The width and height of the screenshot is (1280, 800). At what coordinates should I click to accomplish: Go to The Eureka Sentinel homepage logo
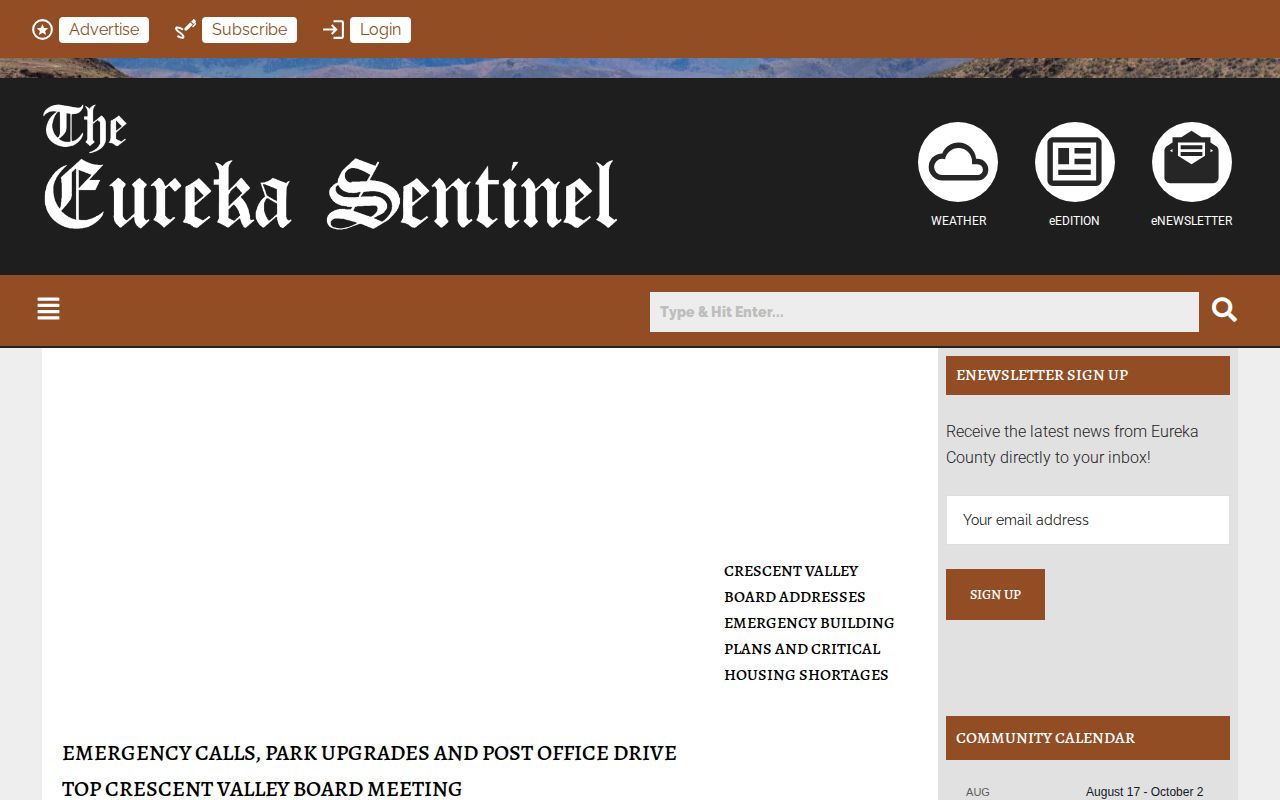330,167
